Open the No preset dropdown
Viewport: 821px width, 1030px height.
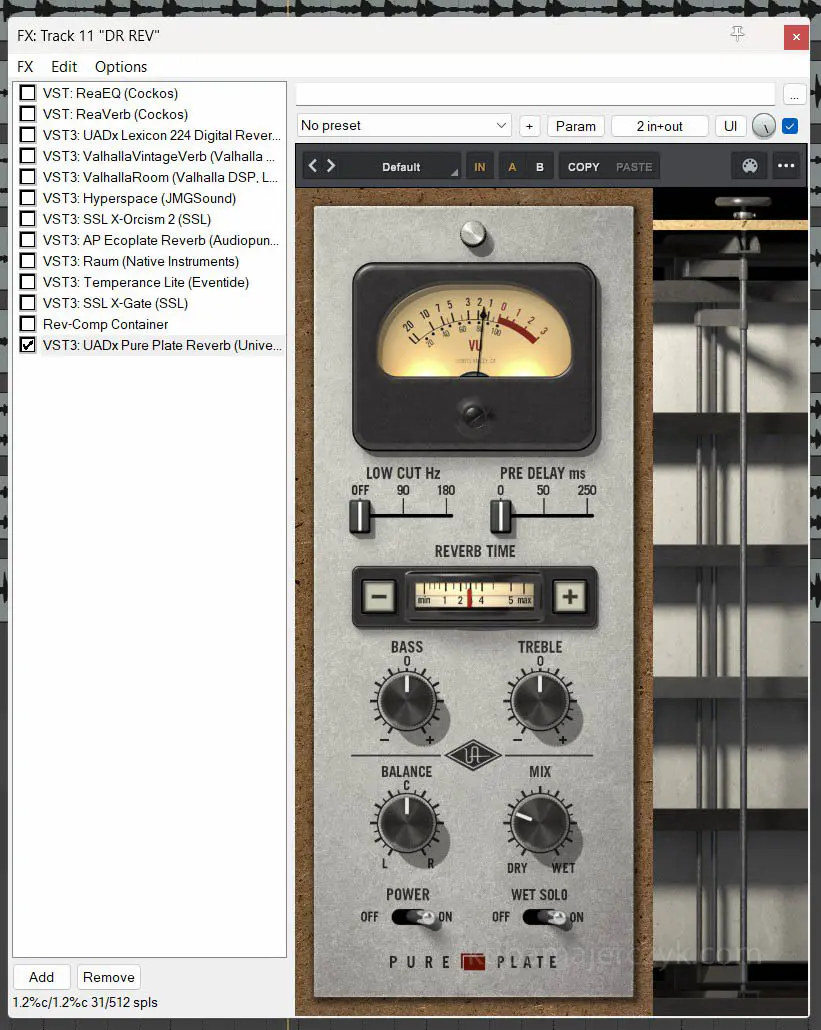[404, 126]
